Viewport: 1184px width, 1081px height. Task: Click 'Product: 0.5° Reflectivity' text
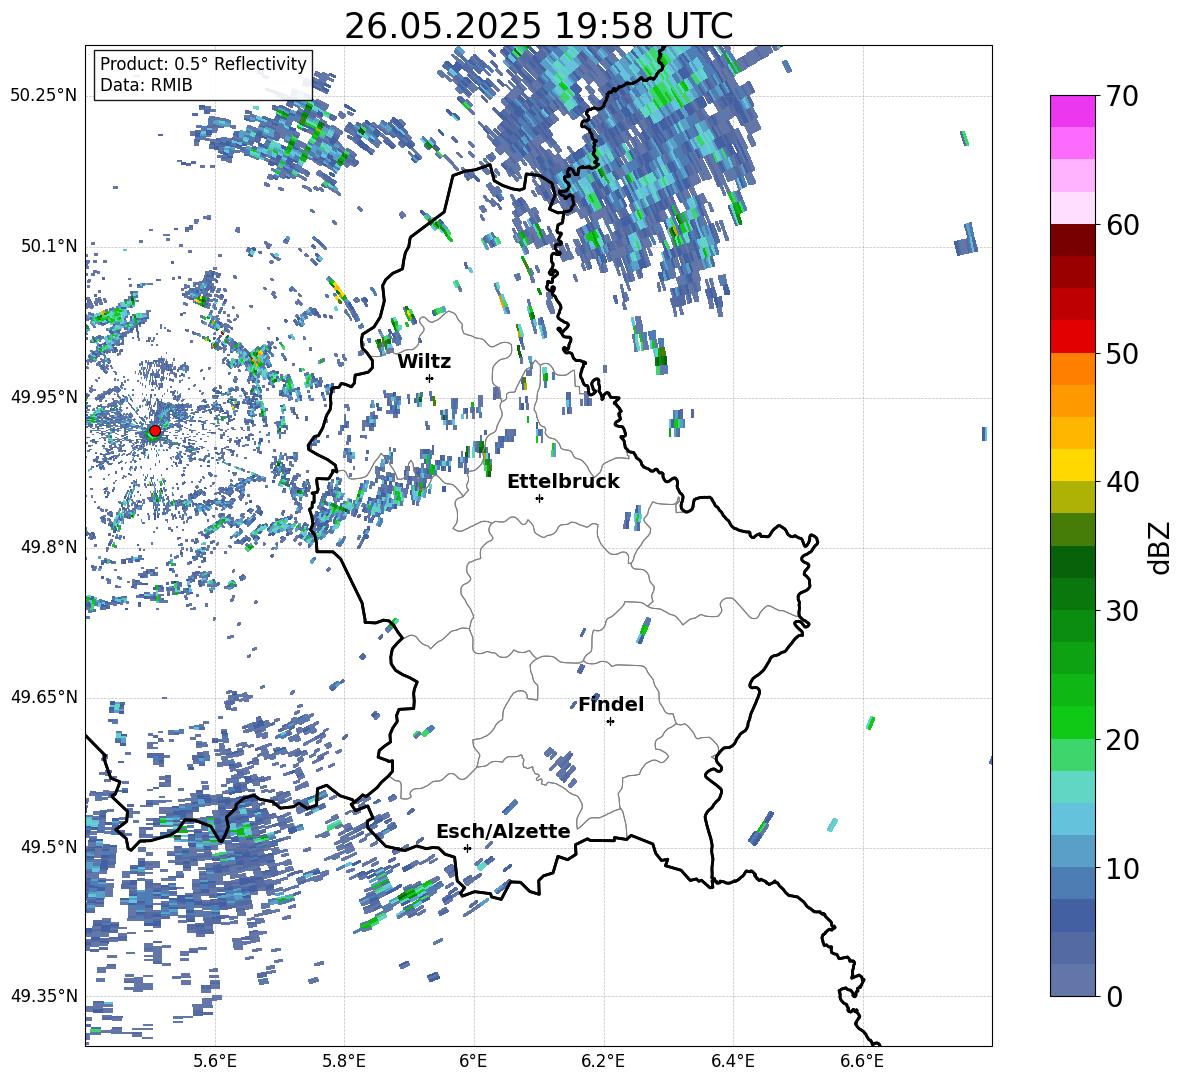pyautogui.click(x=203, y=63)
